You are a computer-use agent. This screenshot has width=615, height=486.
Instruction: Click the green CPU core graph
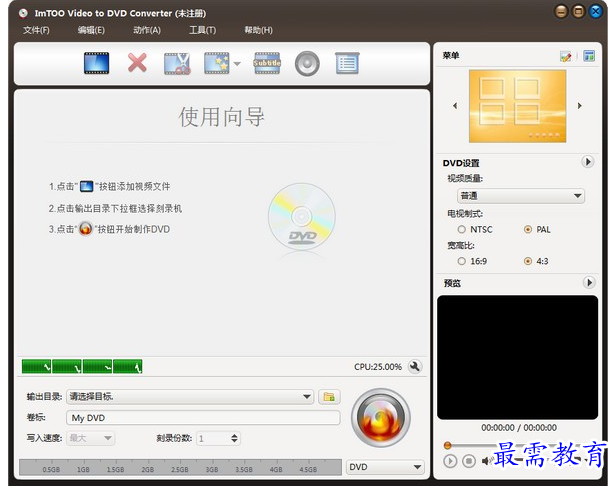(x=82, y=366)
